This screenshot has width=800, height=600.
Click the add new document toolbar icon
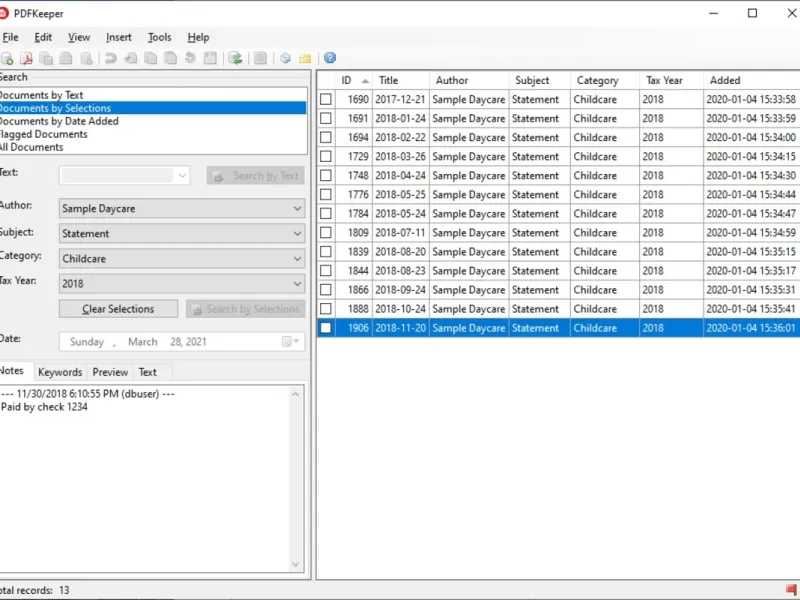7,58
